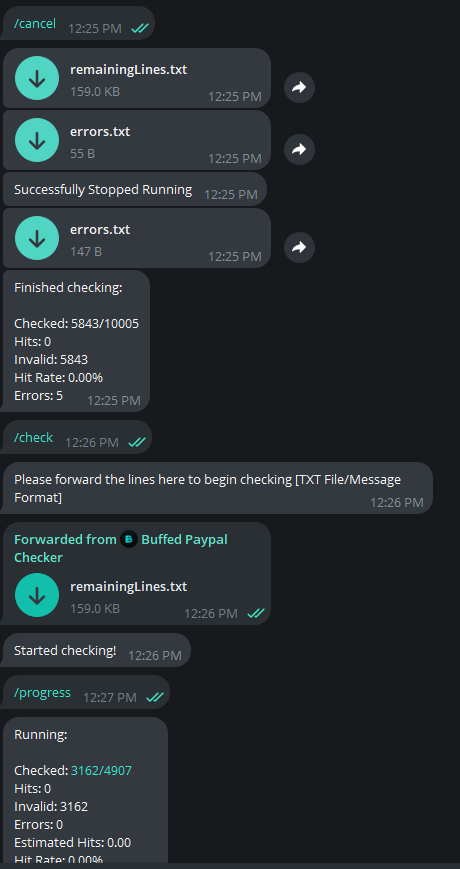Download the first remainingLines.txt file
The width and height of the screenshot is (460, 869).
coord(37,78)
